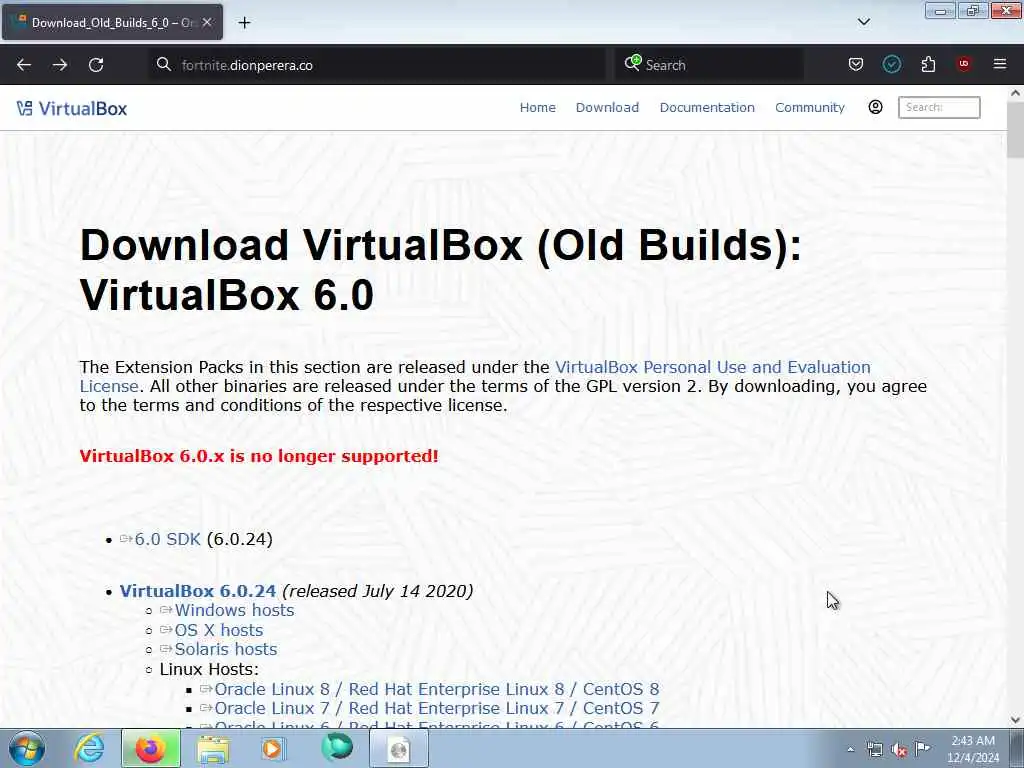Click the scrollbar up arrow
The width and height of the screenshot is (1024, 768).
coord(1015,93)
